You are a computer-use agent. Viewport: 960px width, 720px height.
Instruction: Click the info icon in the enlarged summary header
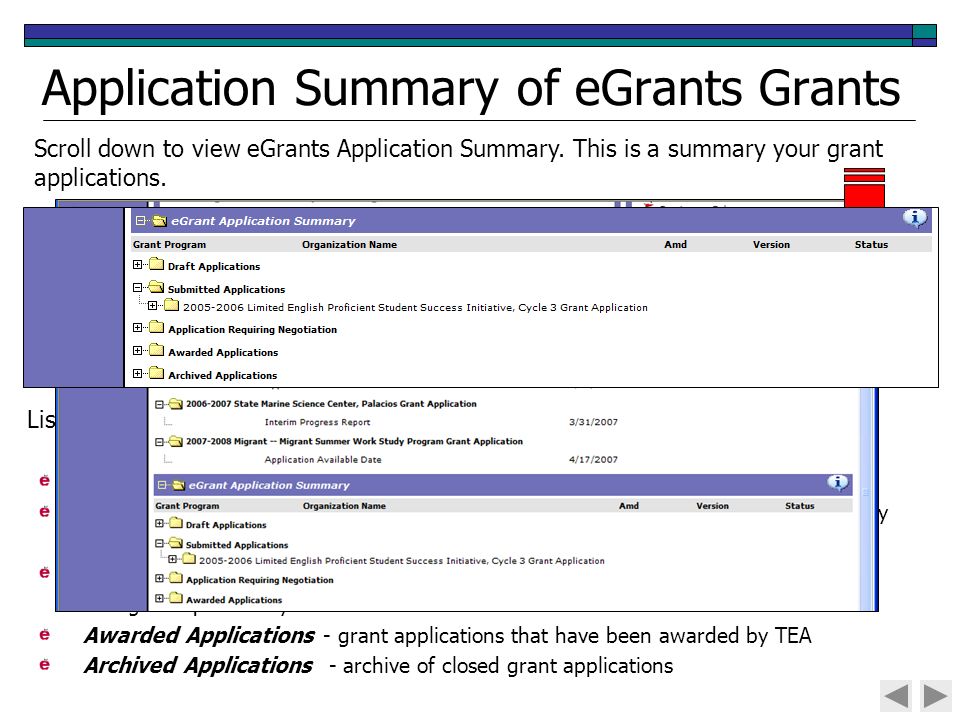point(915,219)
